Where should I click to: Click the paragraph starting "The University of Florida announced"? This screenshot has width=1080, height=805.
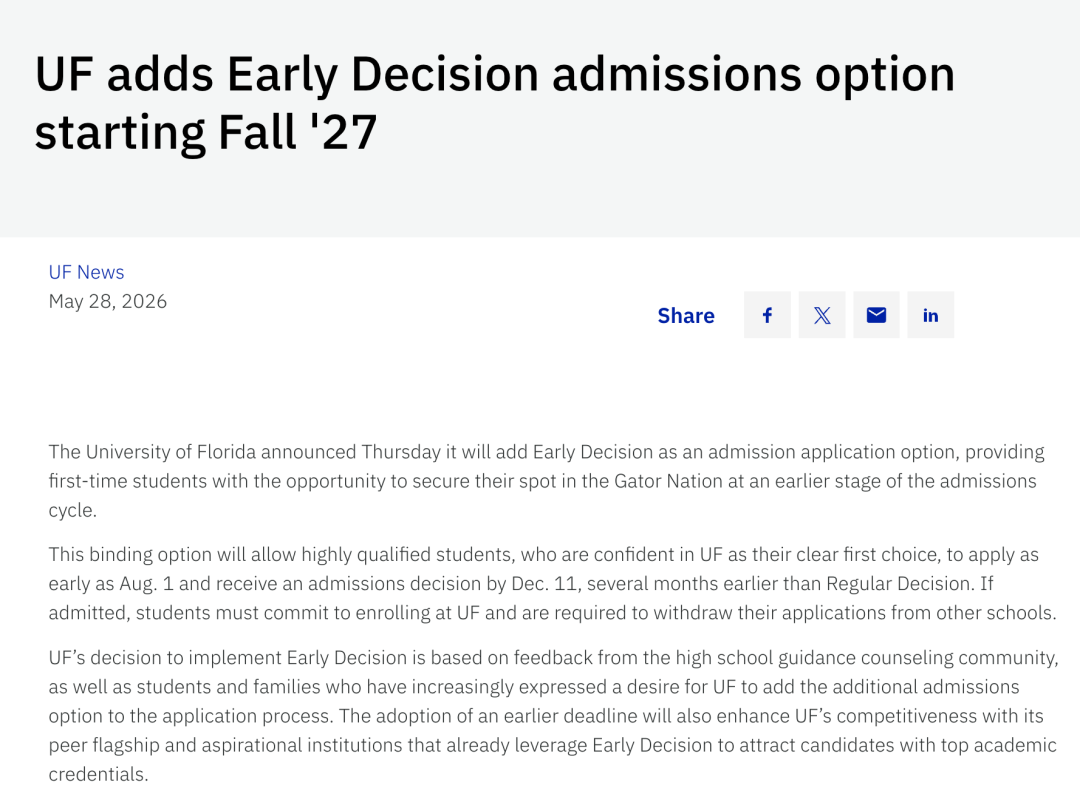(x=547, y=481)
